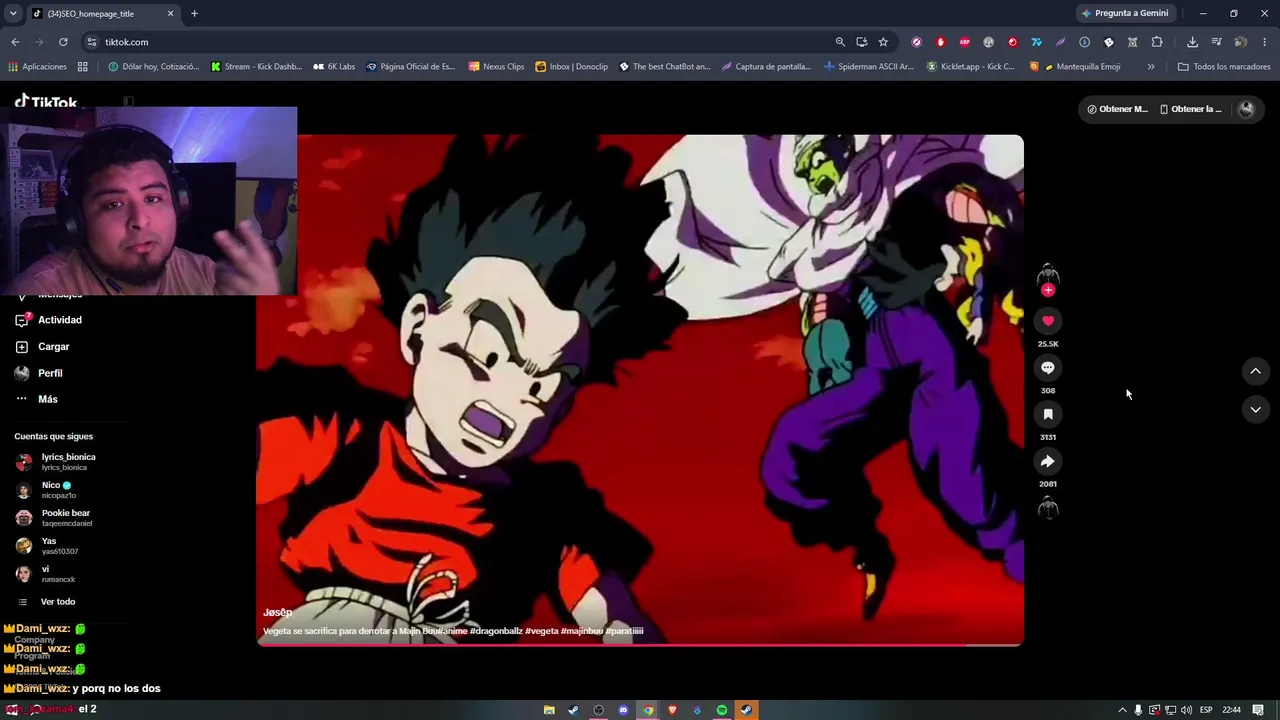Go to Perfil in the sidebar
The image size is (1280, 720).
pyautogui.click(x=39, y=373)
